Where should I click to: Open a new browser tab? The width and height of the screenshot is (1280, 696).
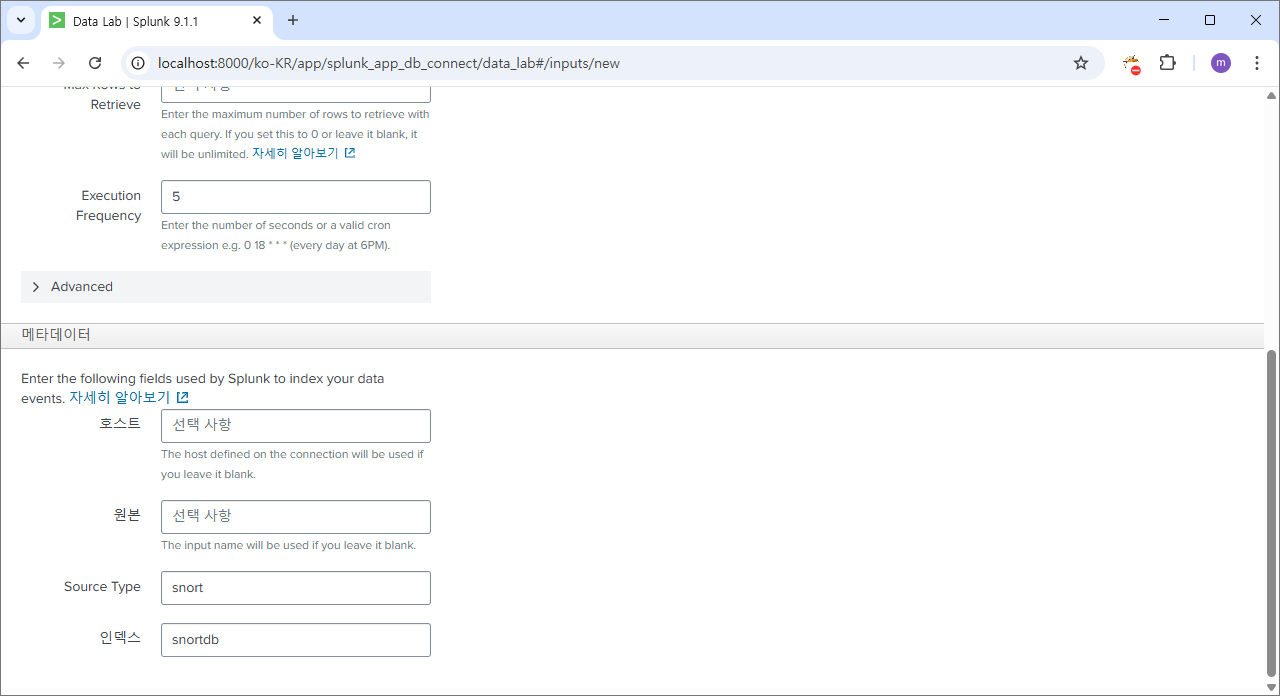293,20
